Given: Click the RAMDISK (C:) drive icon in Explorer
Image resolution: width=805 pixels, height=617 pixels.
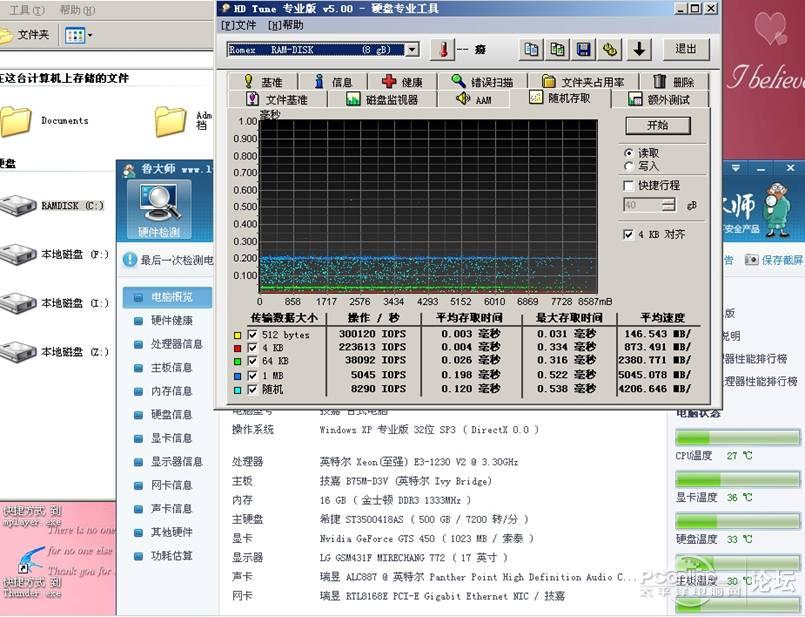Looking at the screenshot, I should point(18,205).
